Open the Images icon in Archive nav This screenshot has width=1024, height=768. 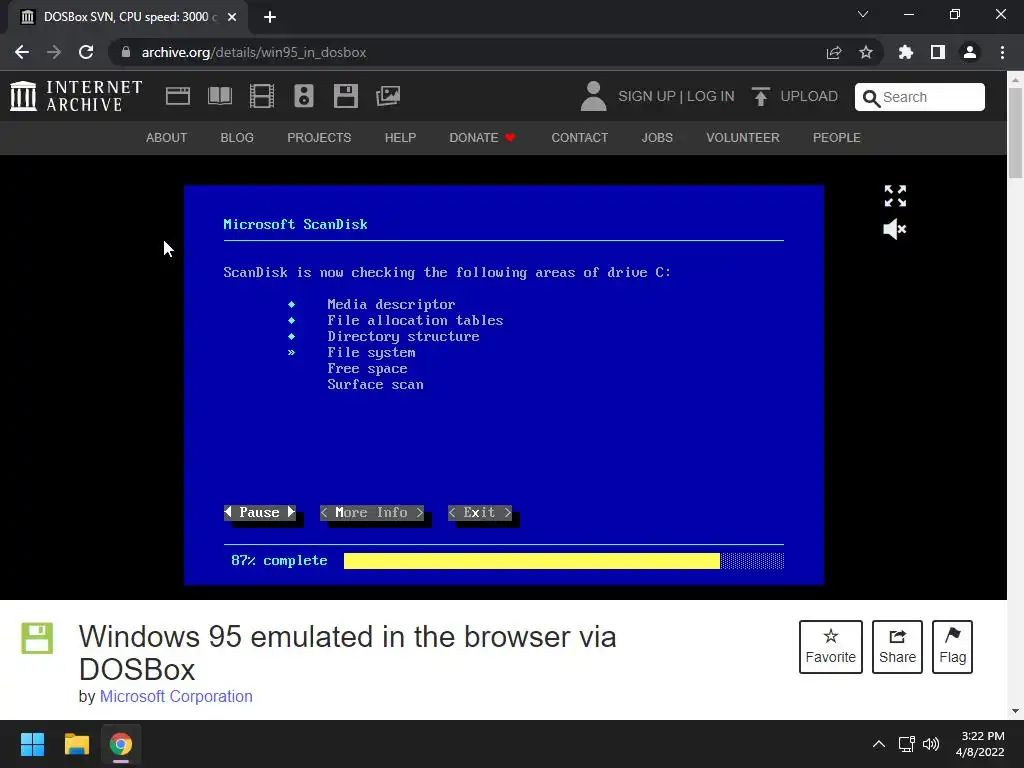point(388,96)
